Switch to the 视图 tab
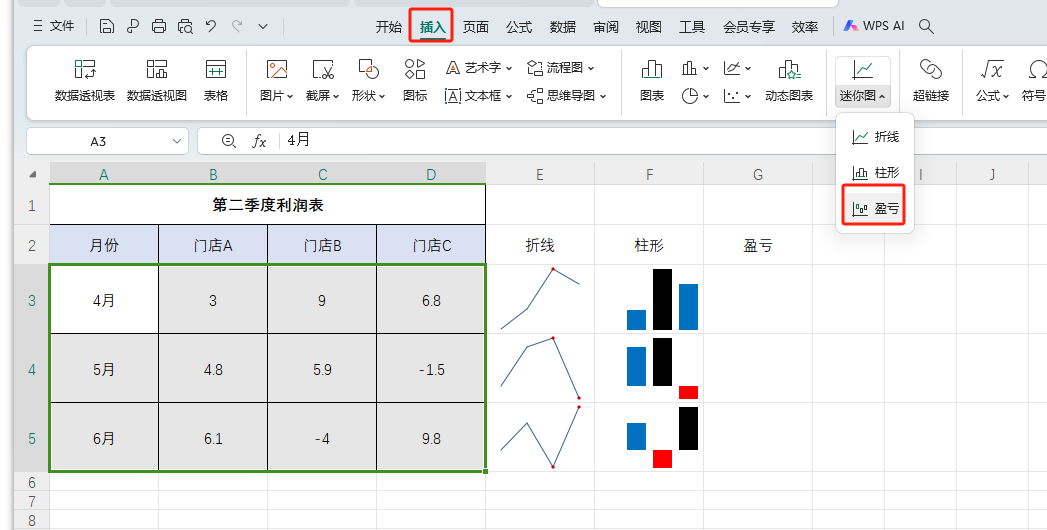1047x530 pixels. click(x=648, y=27)
